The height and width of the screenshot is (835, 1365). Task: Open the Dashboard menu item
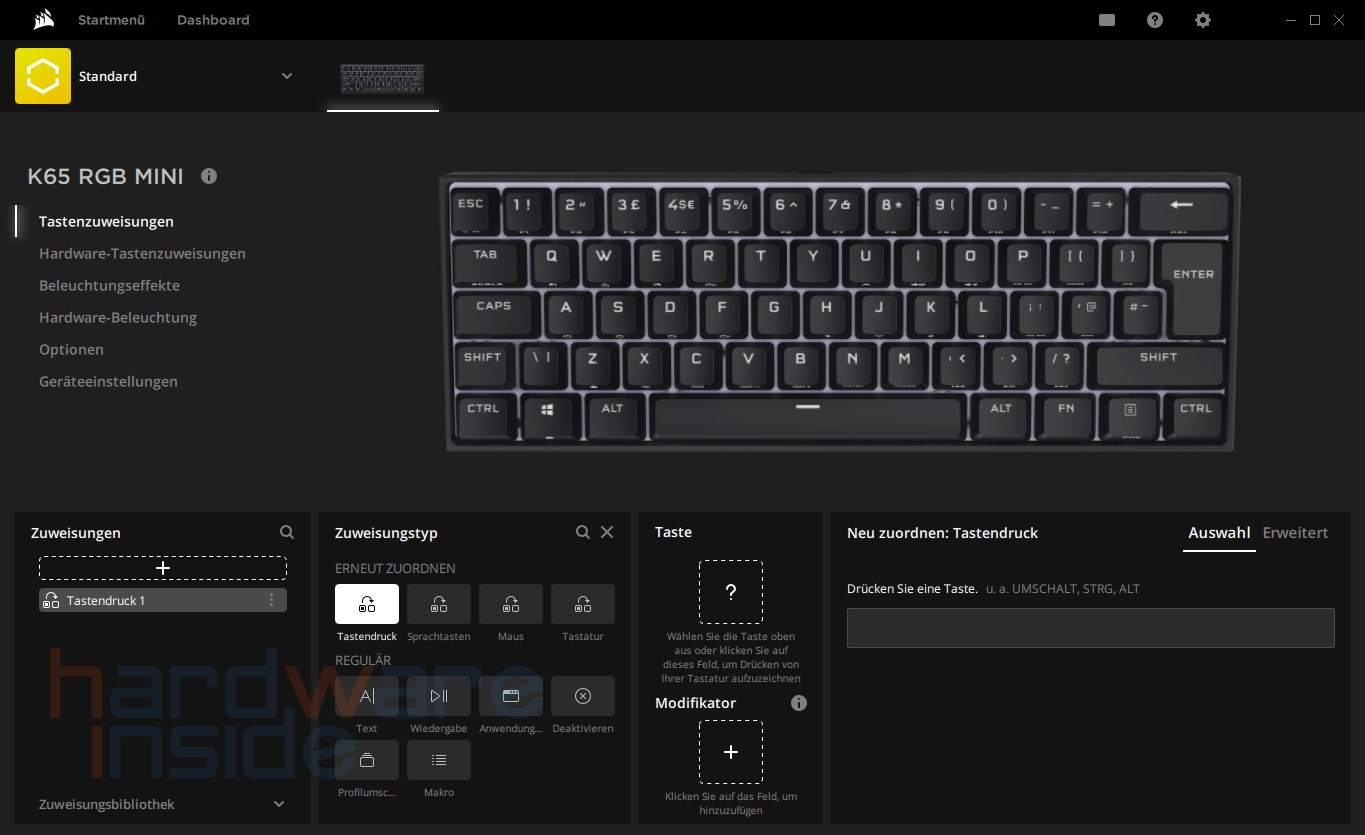213,20
